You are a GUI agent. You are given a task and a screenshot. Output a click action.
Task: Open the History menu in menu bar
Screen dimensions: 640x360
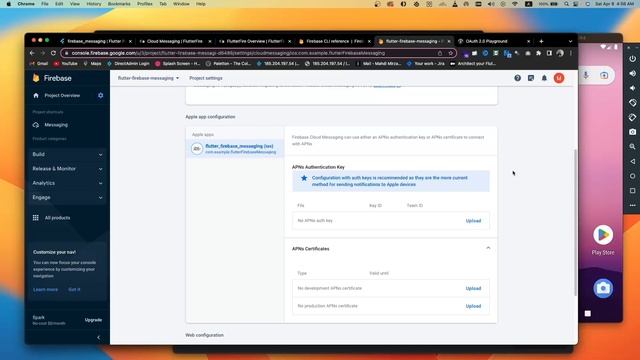93,4
